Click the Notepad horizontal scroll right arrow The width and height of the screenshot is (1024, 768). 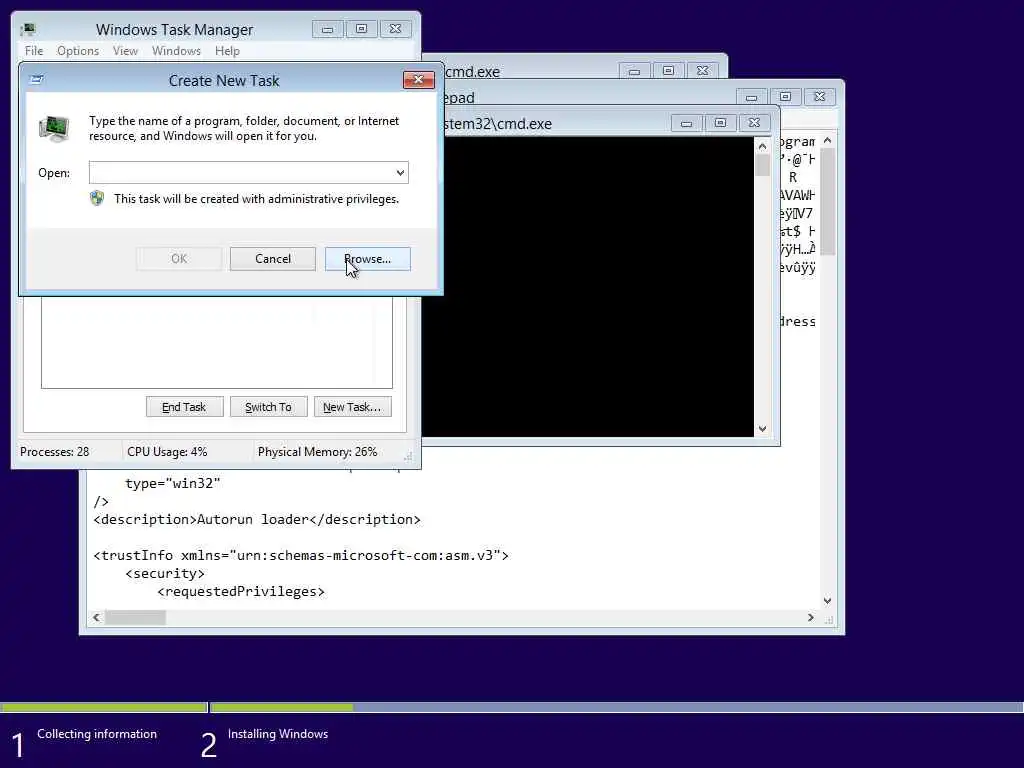click(x=810, y=617)
